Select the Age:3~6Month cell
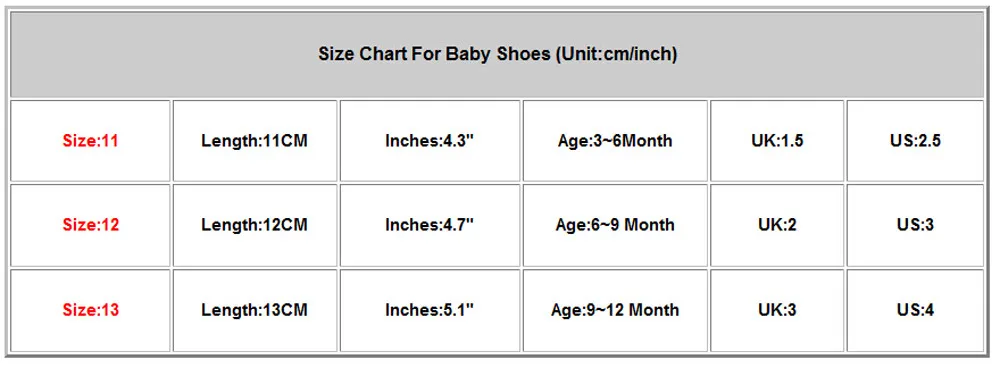The height and width of the screenshot is (368, 1000). pos(615,141)
